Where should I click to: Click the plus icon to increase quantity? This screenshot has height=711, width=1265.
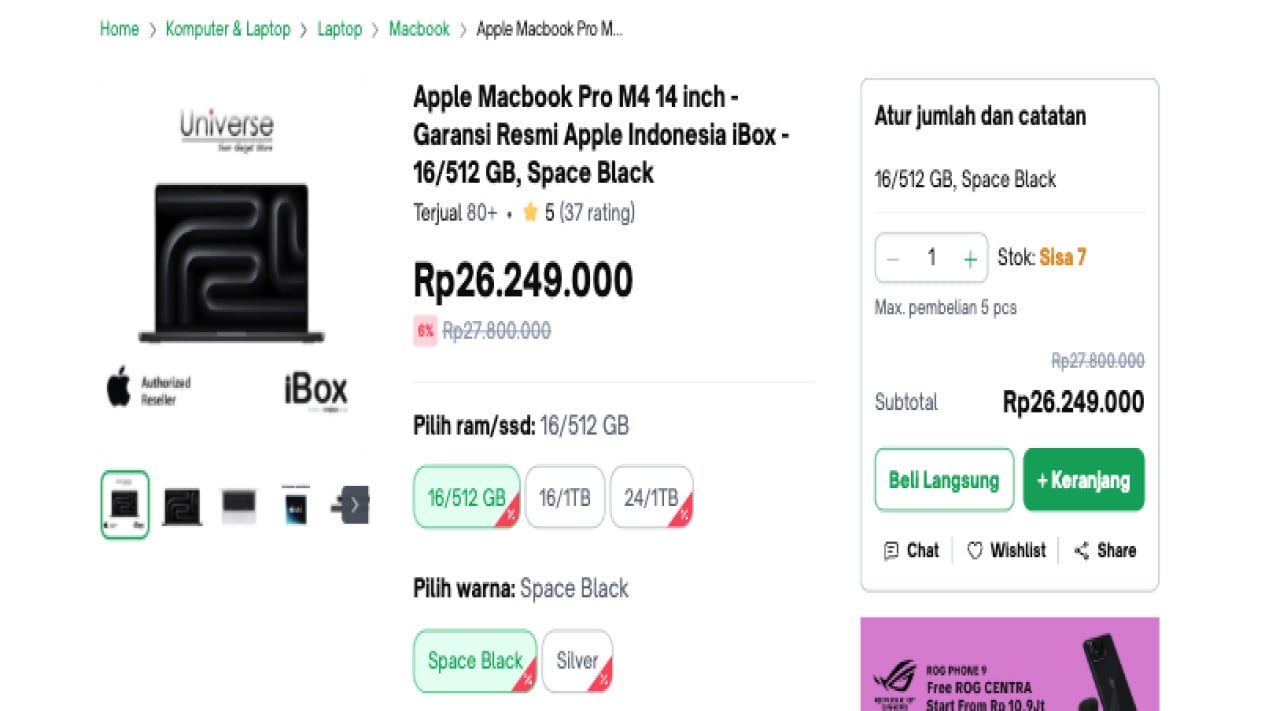[969, 259]
